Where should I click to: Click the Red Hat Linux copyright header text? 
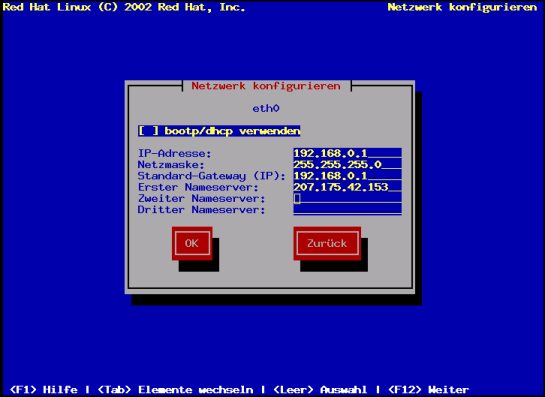point(124,7)
